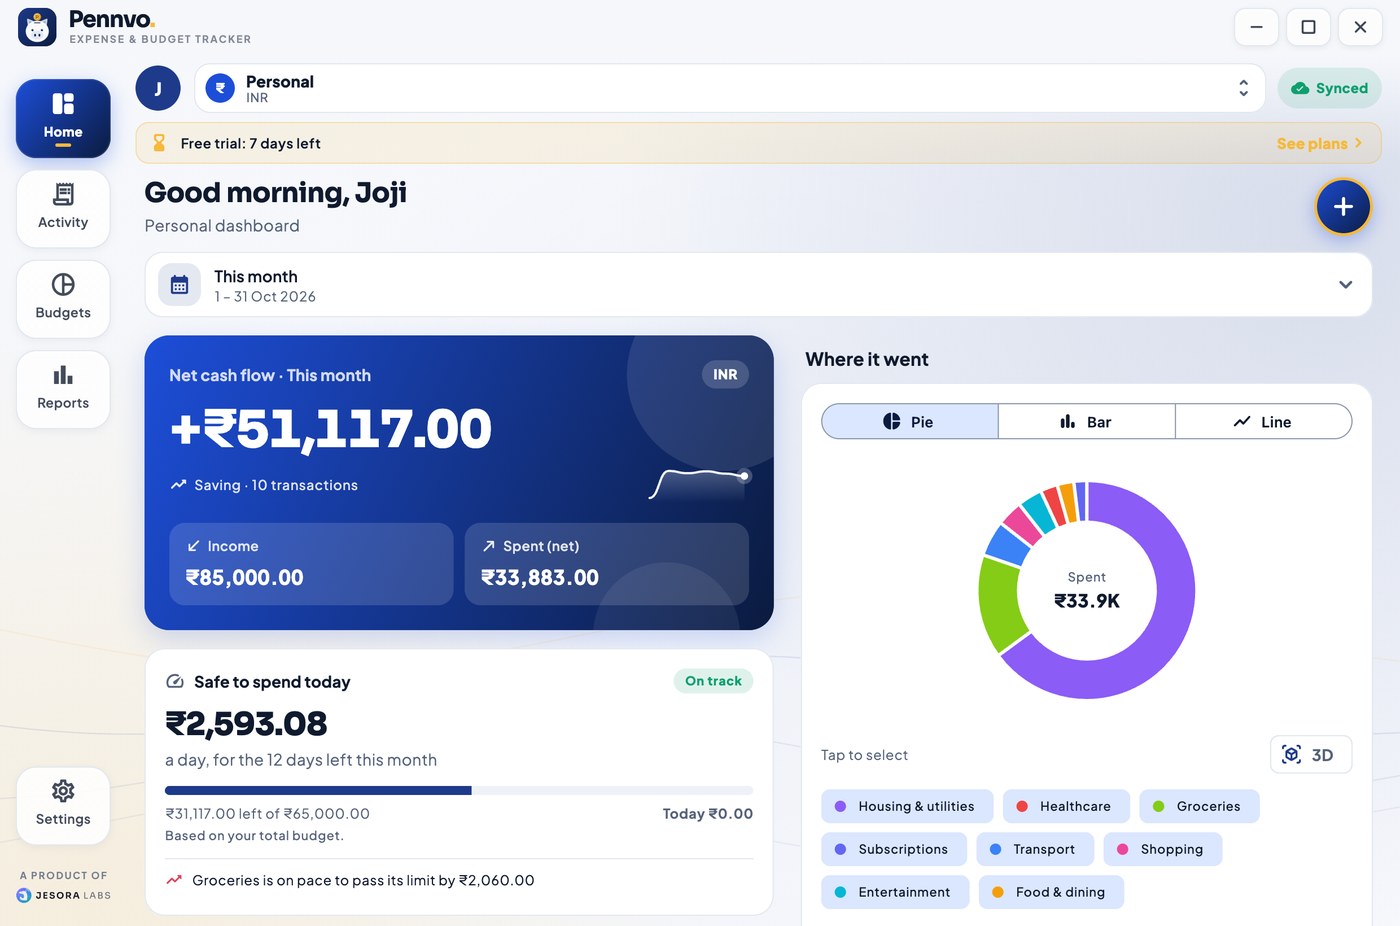Click the Income ₹85,000.00 card
The width and height of the screenshot is (1400, 926).
point(311,564)
